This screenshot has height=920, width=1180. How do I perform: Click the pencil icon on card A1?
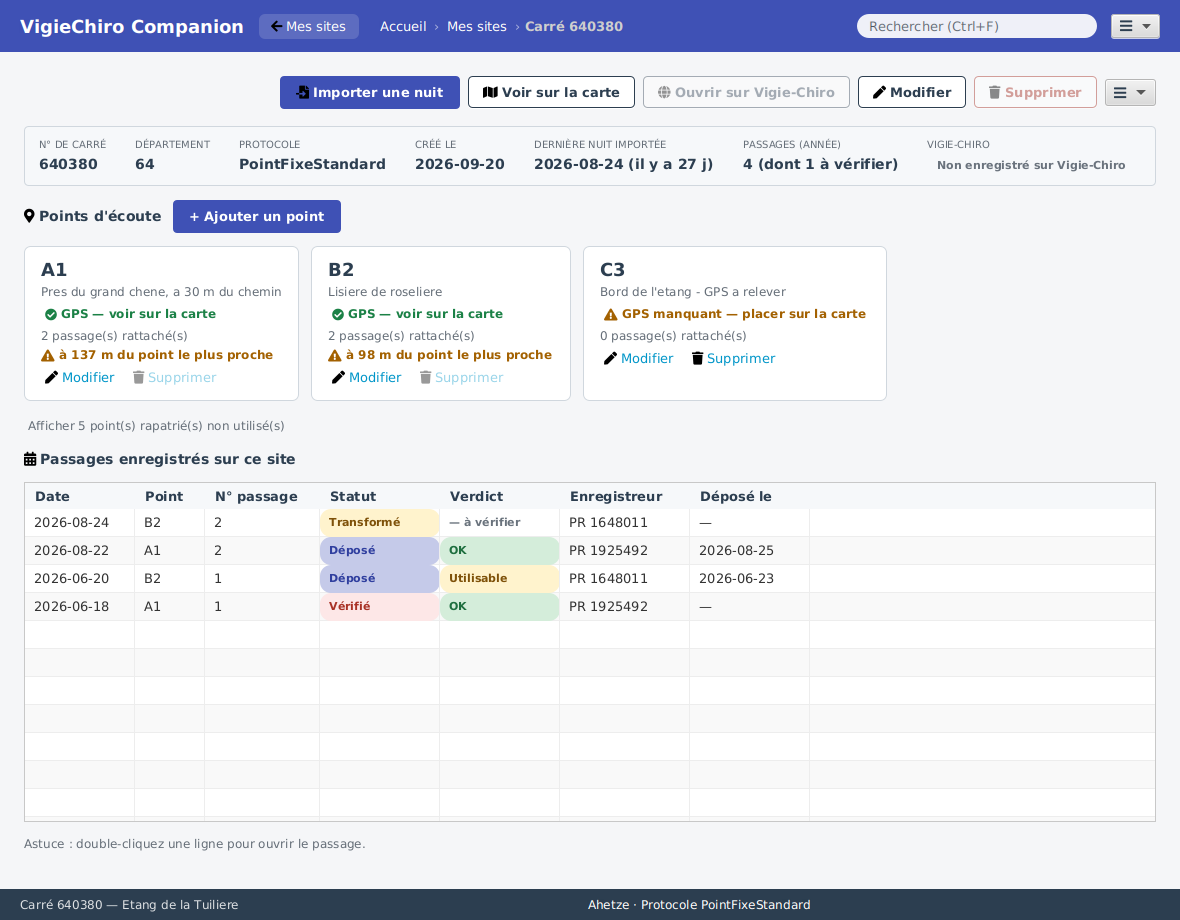tap(51, 378)
